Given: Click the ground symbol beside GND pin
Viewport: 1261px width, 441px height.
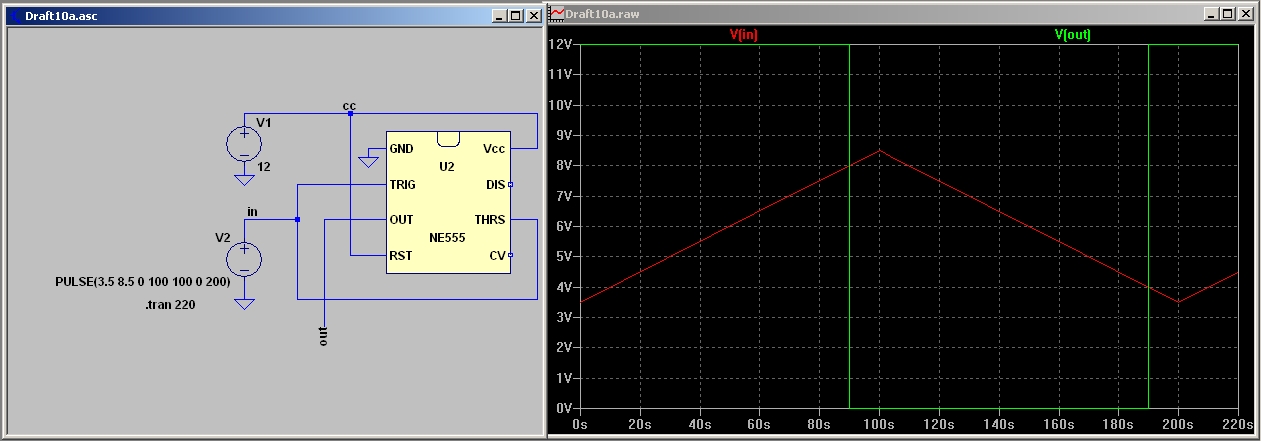Looking at the screenshot, I should pyautogui.click(x=368, y=162).
